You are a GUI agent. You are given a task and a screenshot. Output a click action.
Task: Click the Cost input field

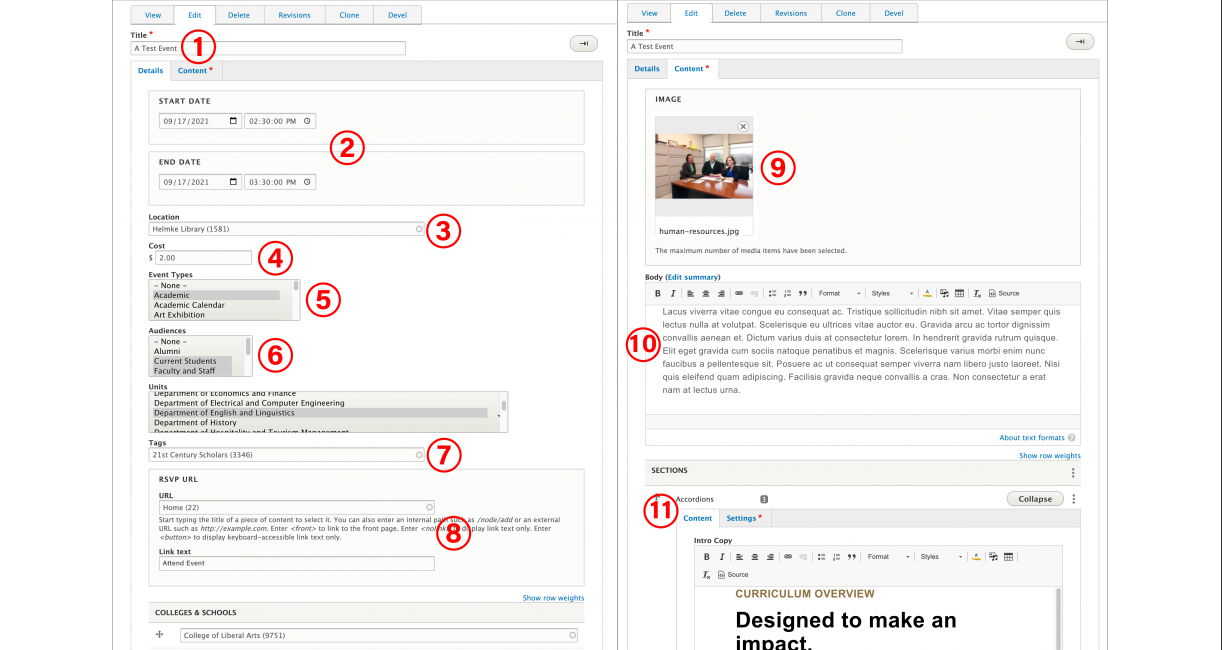(x=204, y=258)
